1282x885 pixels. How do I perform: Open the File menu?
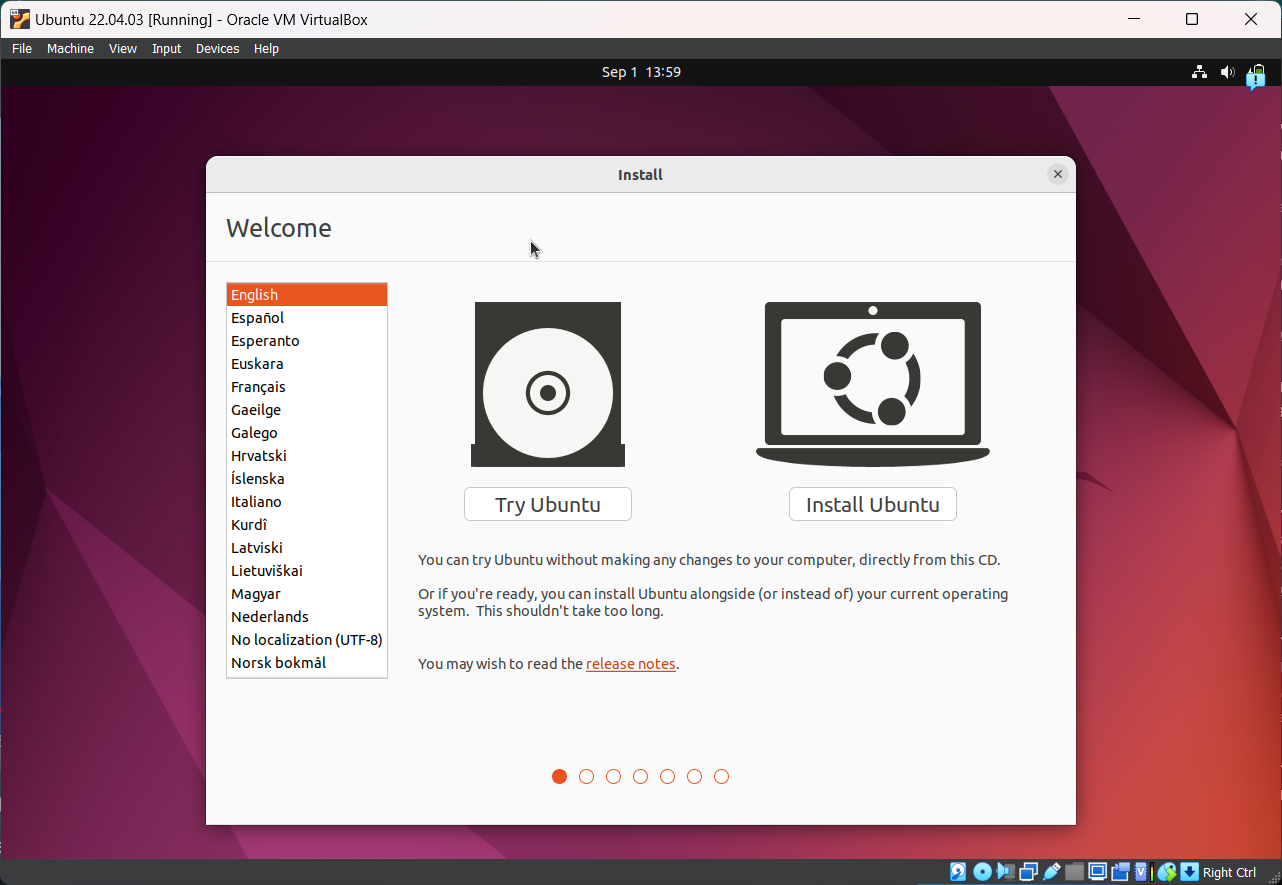(x=22, y=48)
